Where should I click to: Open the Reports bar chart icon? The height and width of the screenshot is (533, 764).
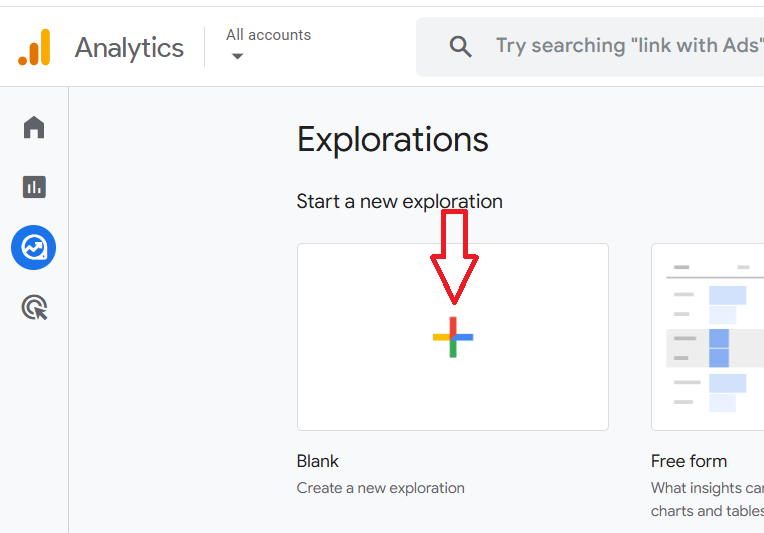pyautogui.click(x=34, y=187)
